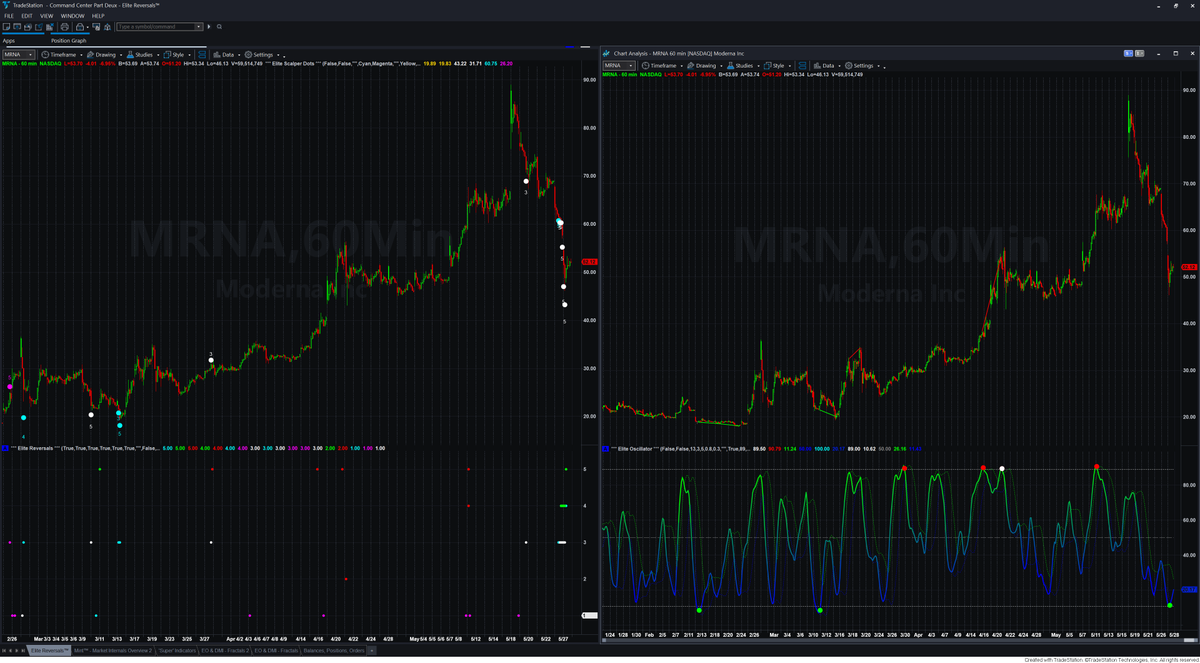
Task: Click Timeframe in left chart toolbar
Action: pos(58,54)
